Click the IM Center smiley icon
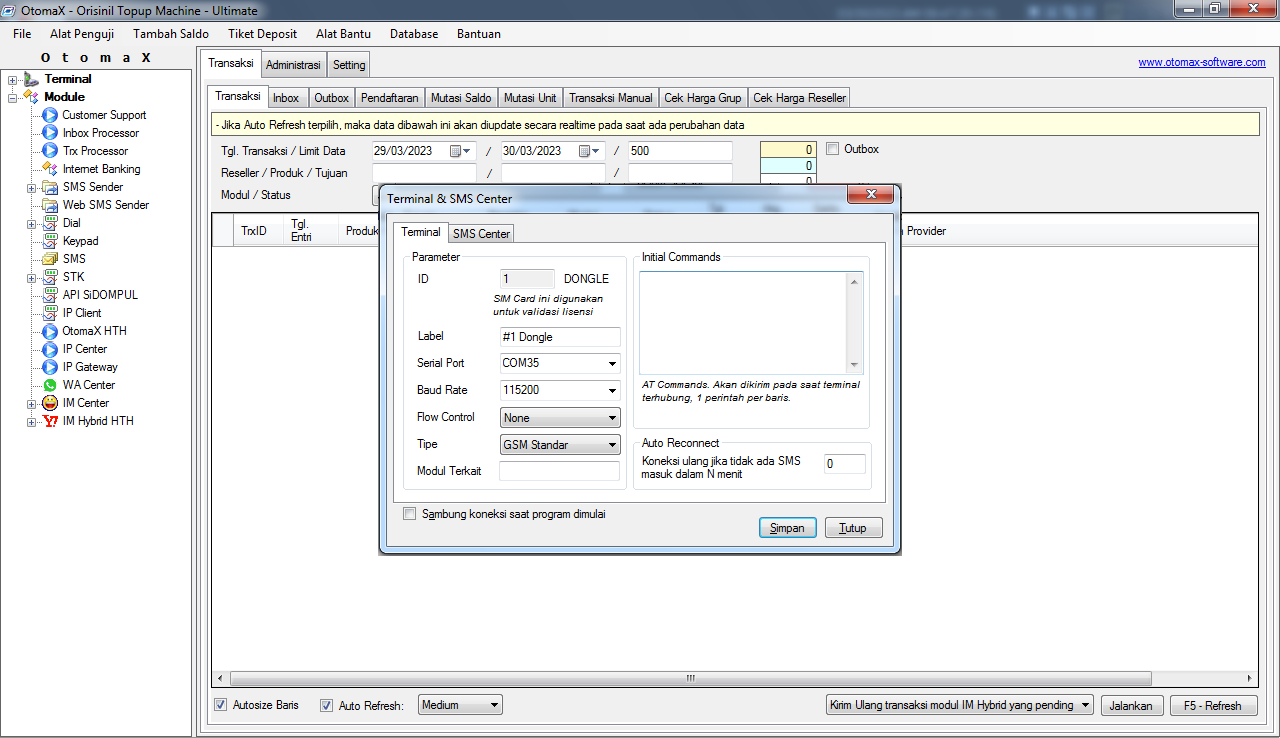The height and width of the screenshot is (738, 1280). [49, 403]
